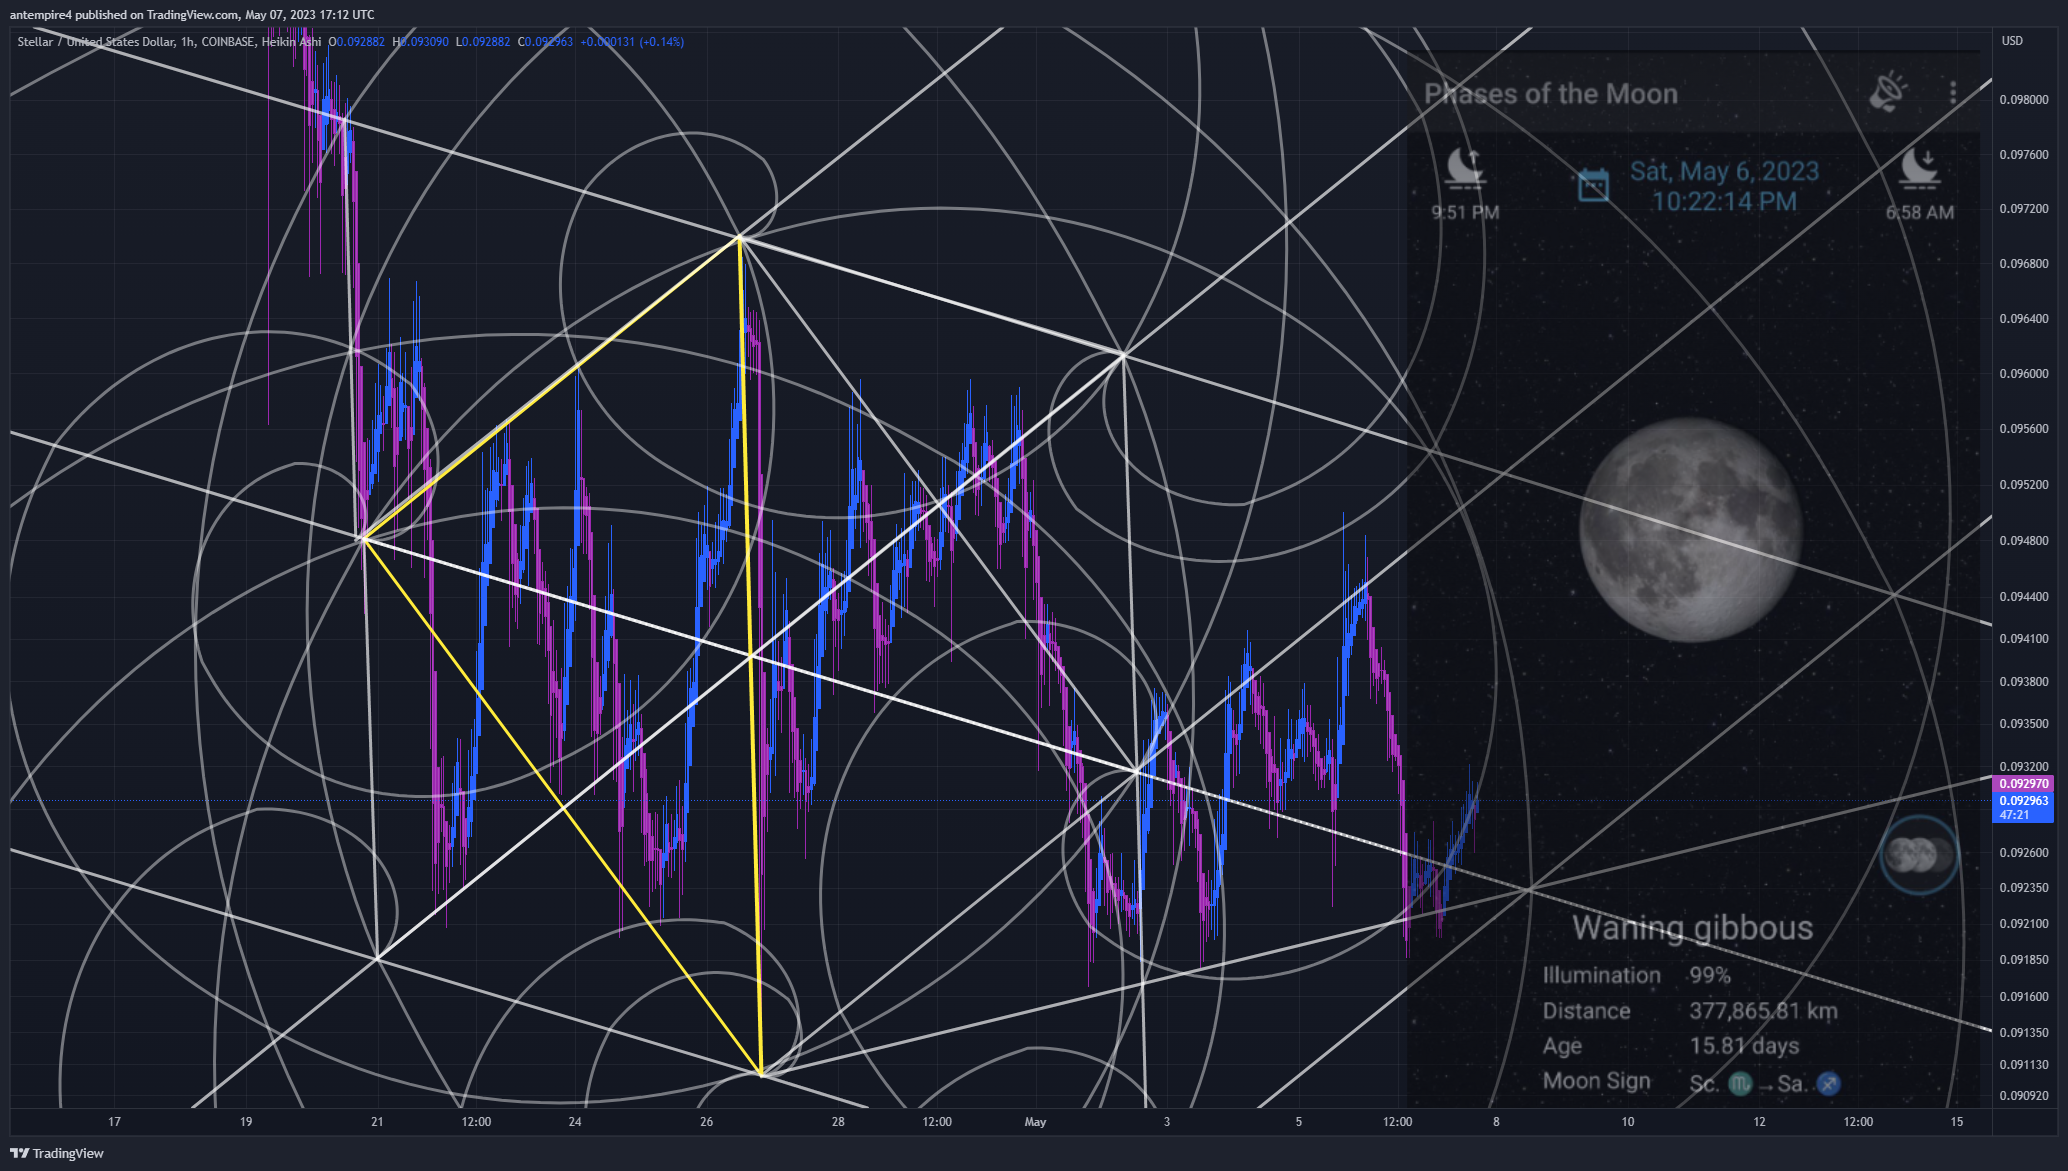Viewport: 2068px width, 1171px height.
Task: Click the Age 15.81 days value
Action: coord(1744,1046)
